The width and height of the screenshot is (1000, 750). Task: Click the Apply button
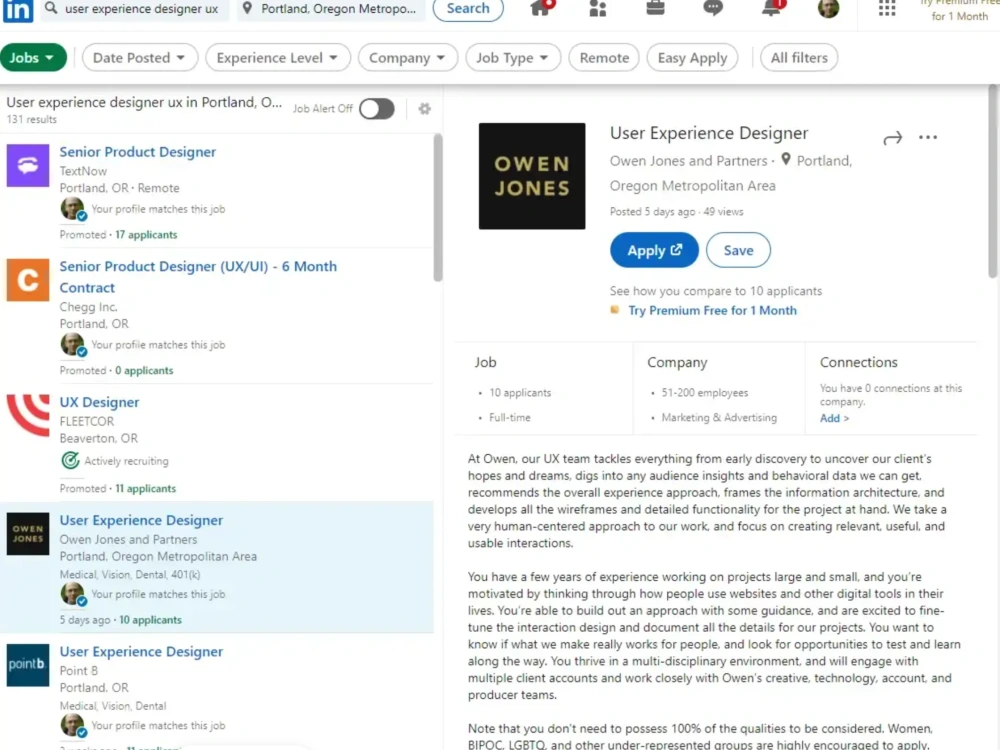(654, 250)
